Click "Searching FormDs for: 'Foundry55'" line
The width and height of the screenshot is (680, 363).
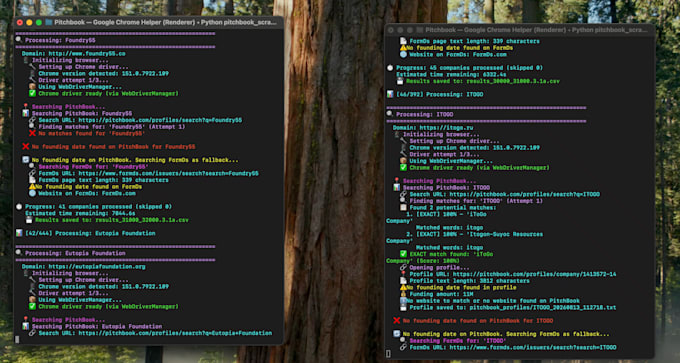pyautogui.click(x=94, y=167)
